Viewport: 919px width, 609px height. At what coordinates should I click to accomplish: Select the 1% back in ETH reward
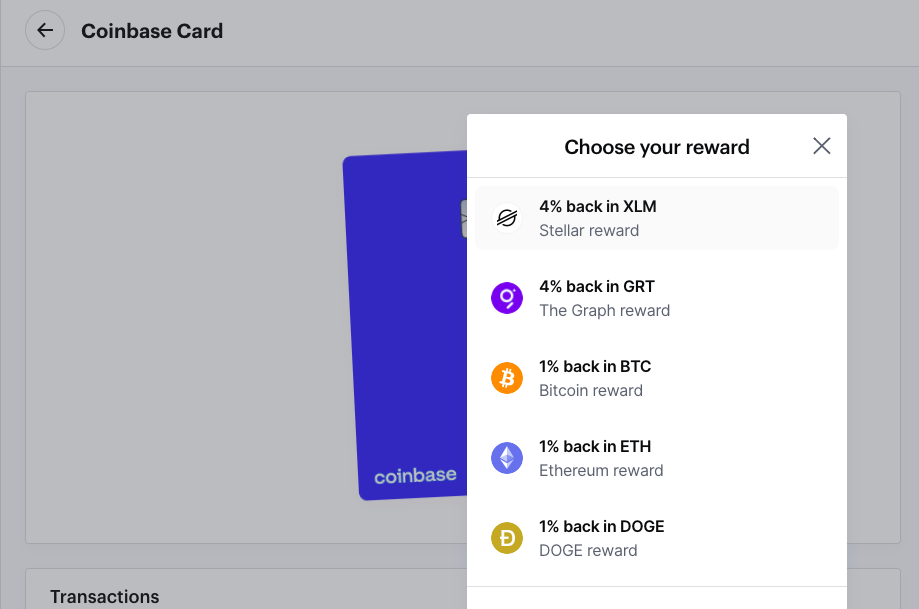pyautogui.click(x=657, y=458)
